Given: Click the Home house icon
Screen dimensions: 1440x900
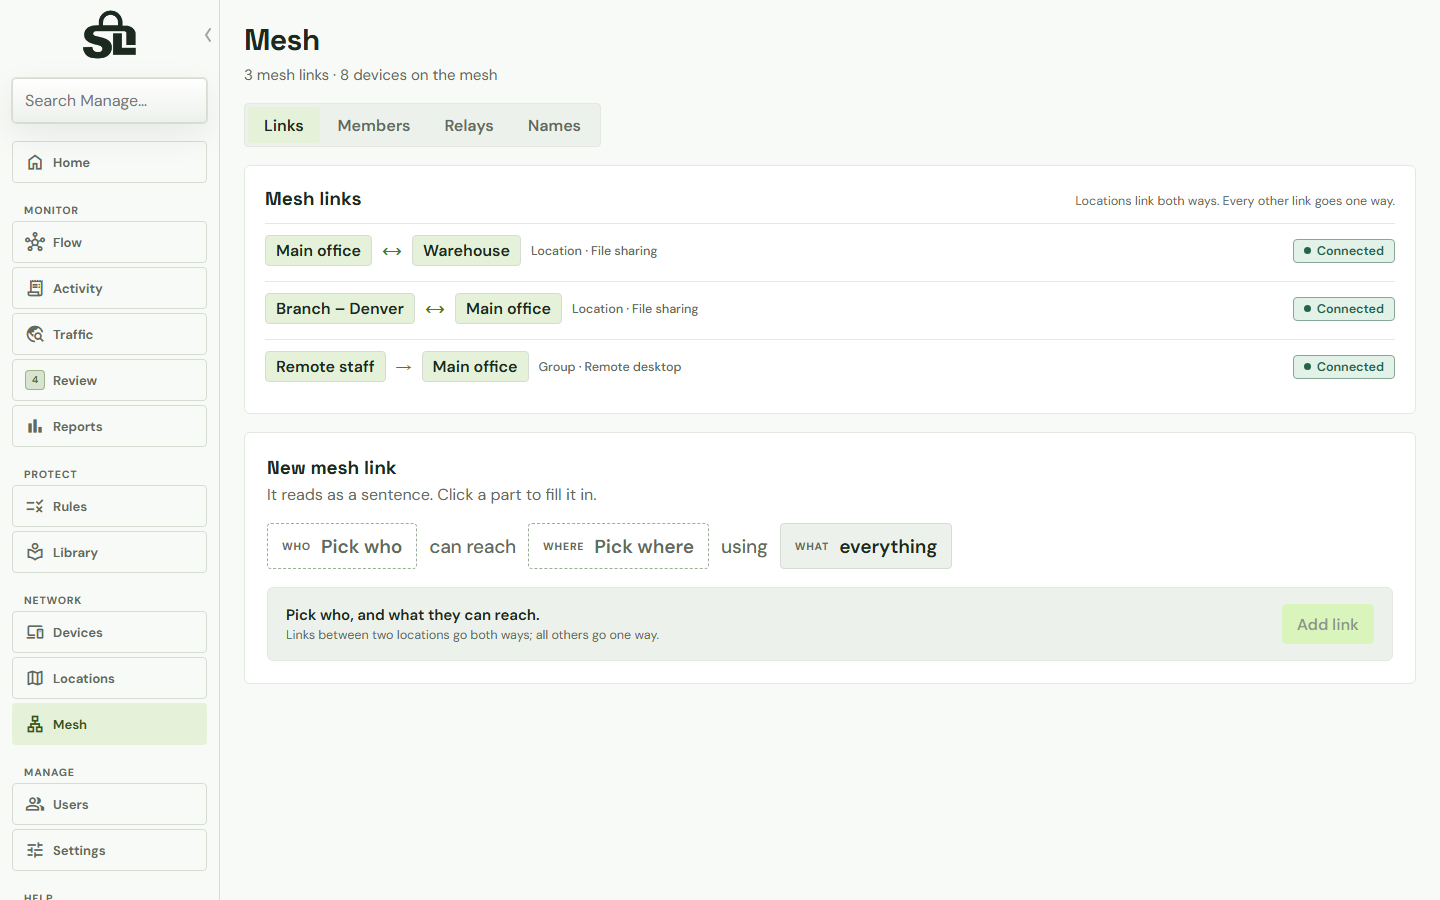Looking at the screenshot, I should click(35, 162).
